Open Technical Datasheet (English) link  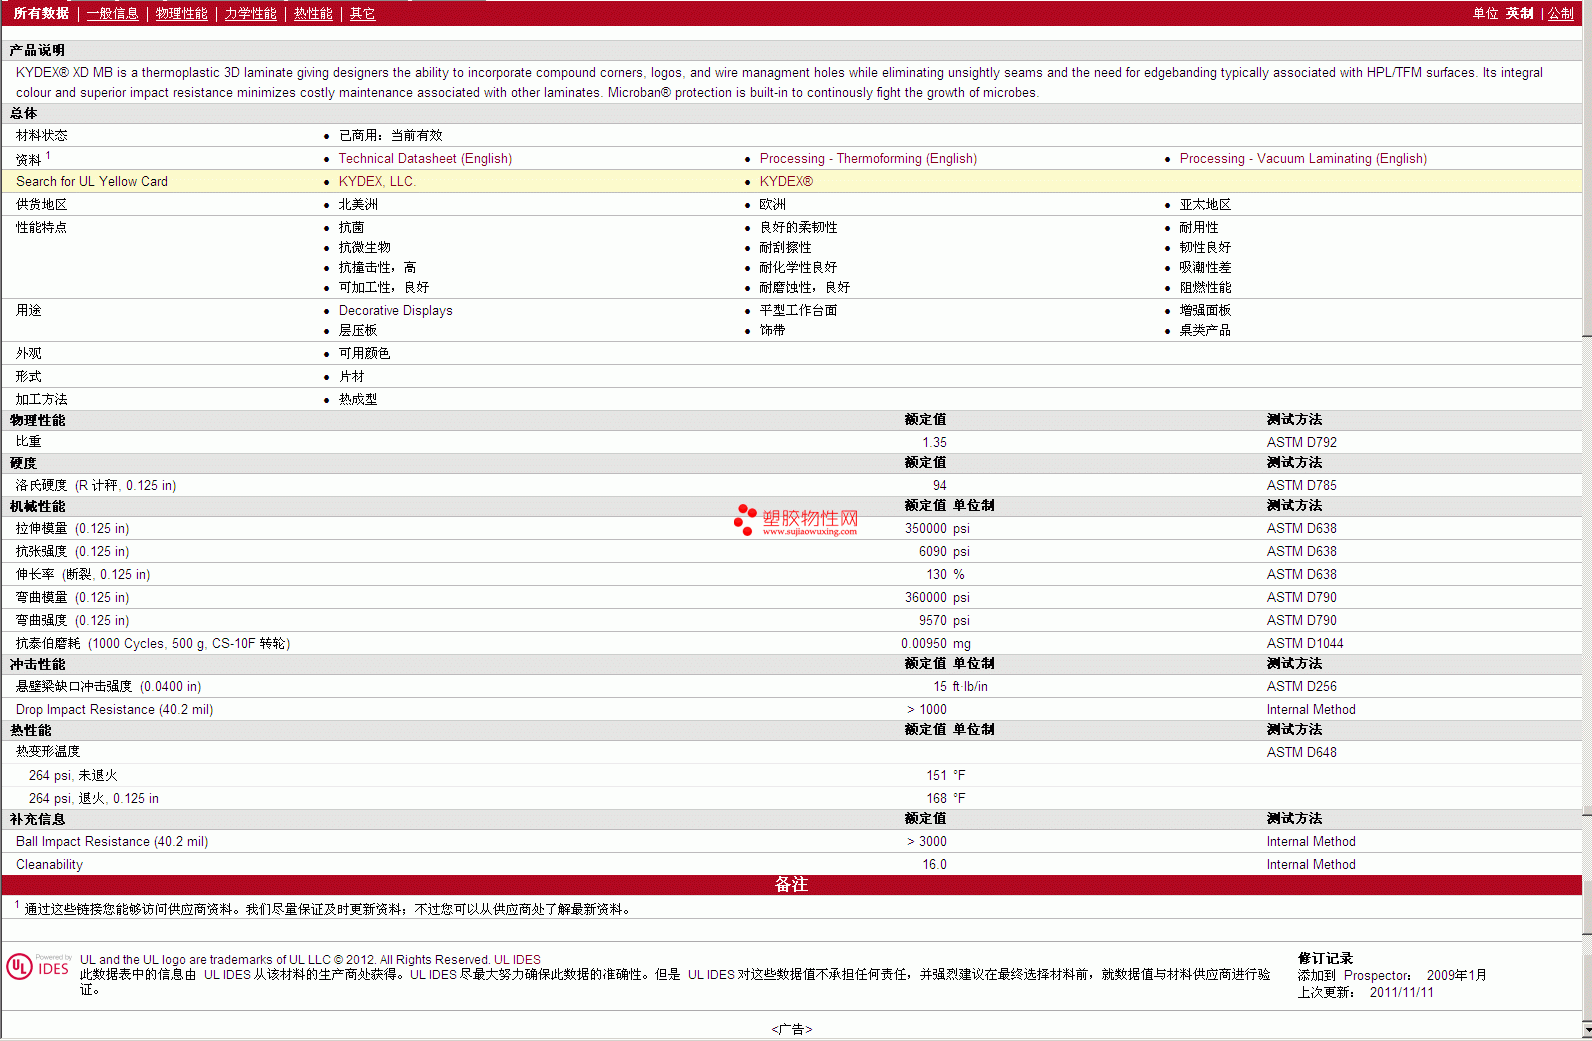425,159
